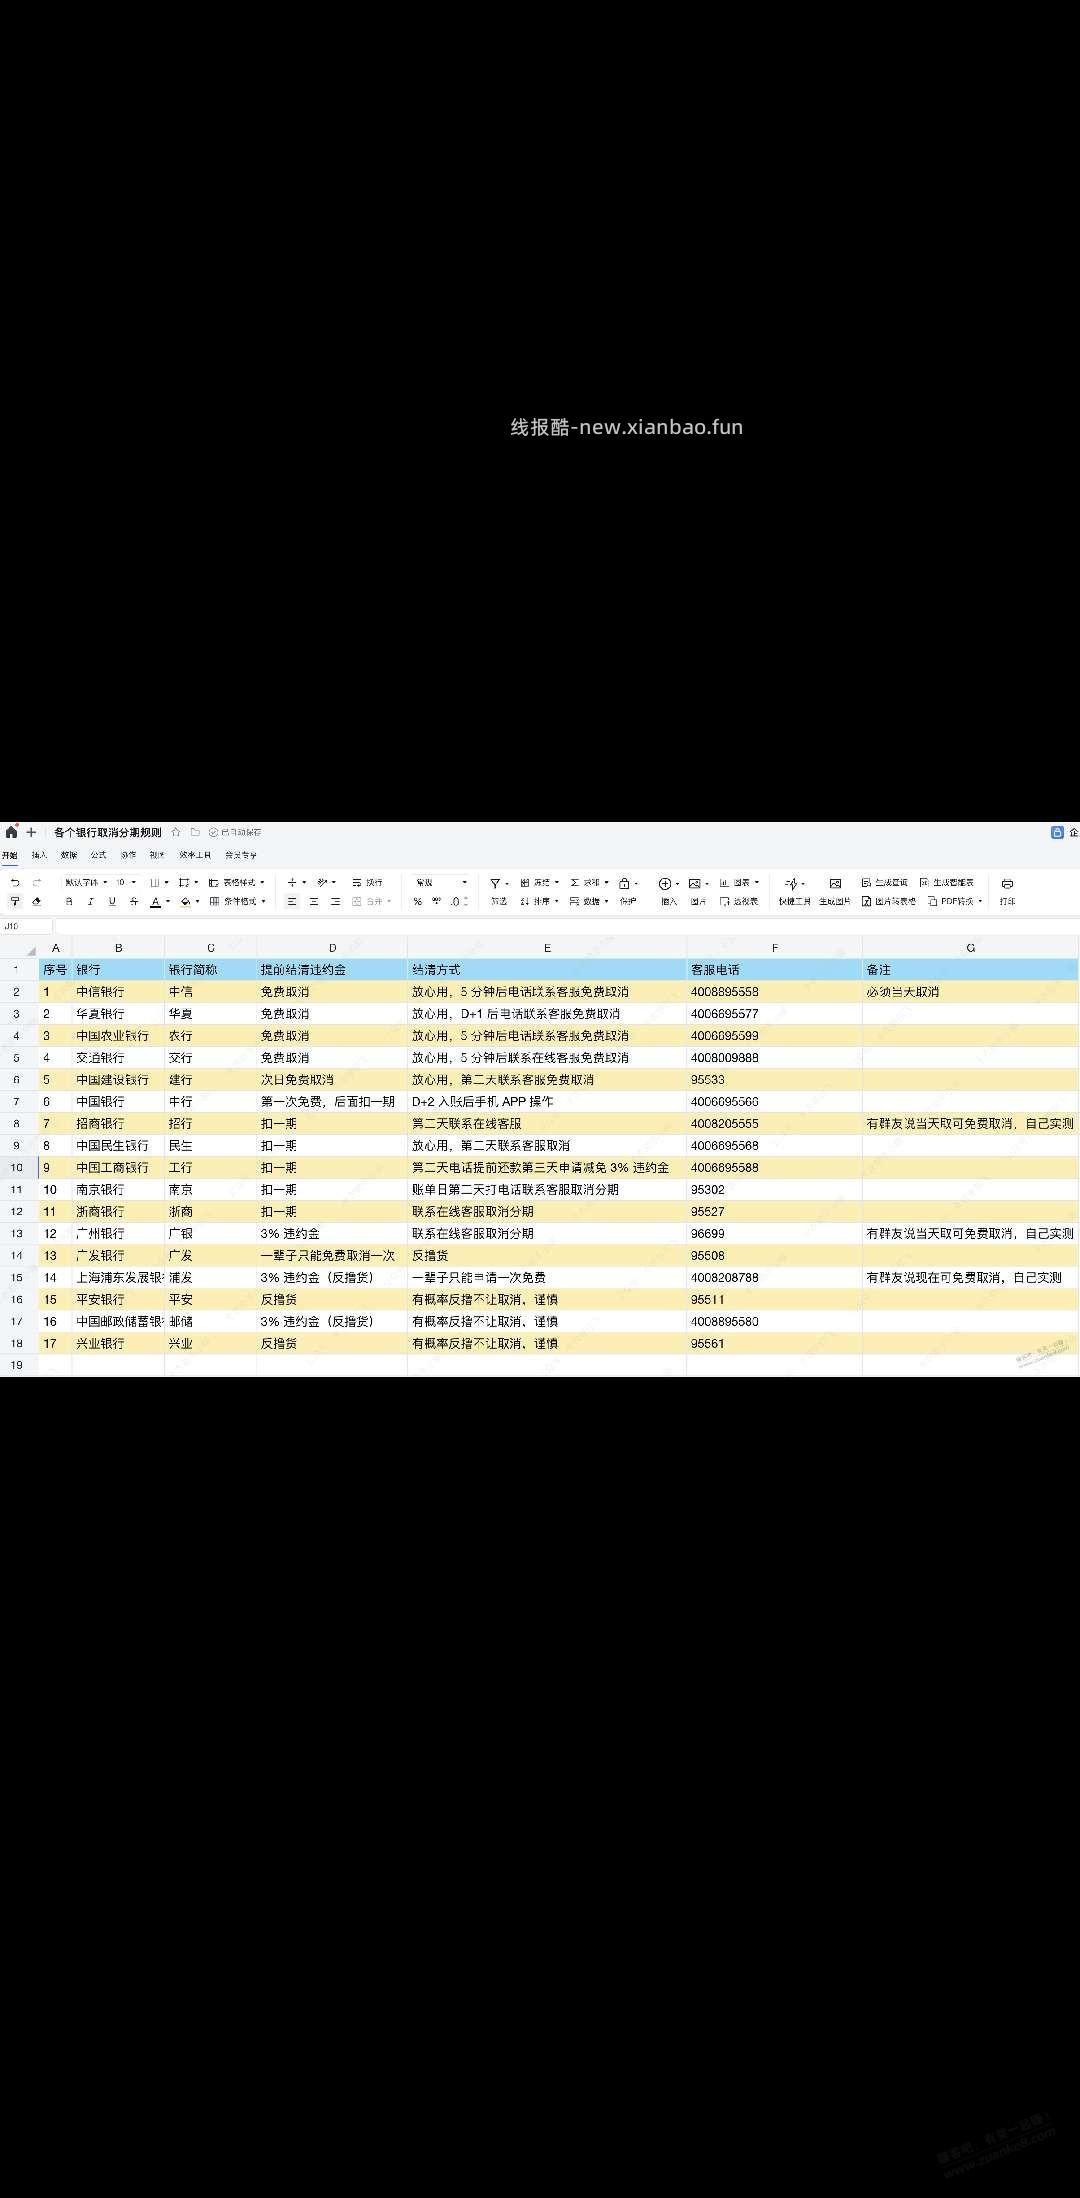Select column E header
Screen dimensions: 1080x2198
click(x=547, y=948)
